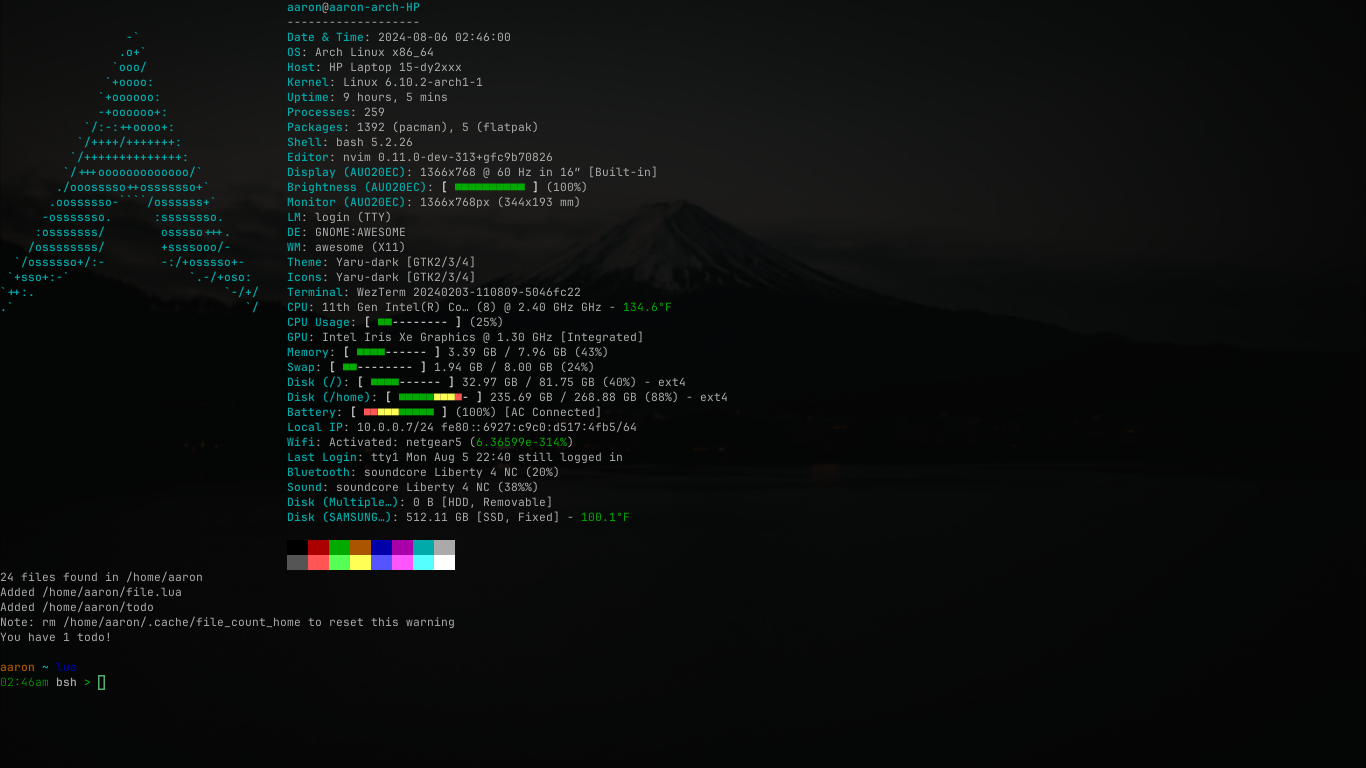Click the 'WM: awesome (X11)' line
Screen dimensions: 1366x768
[346, 247]
